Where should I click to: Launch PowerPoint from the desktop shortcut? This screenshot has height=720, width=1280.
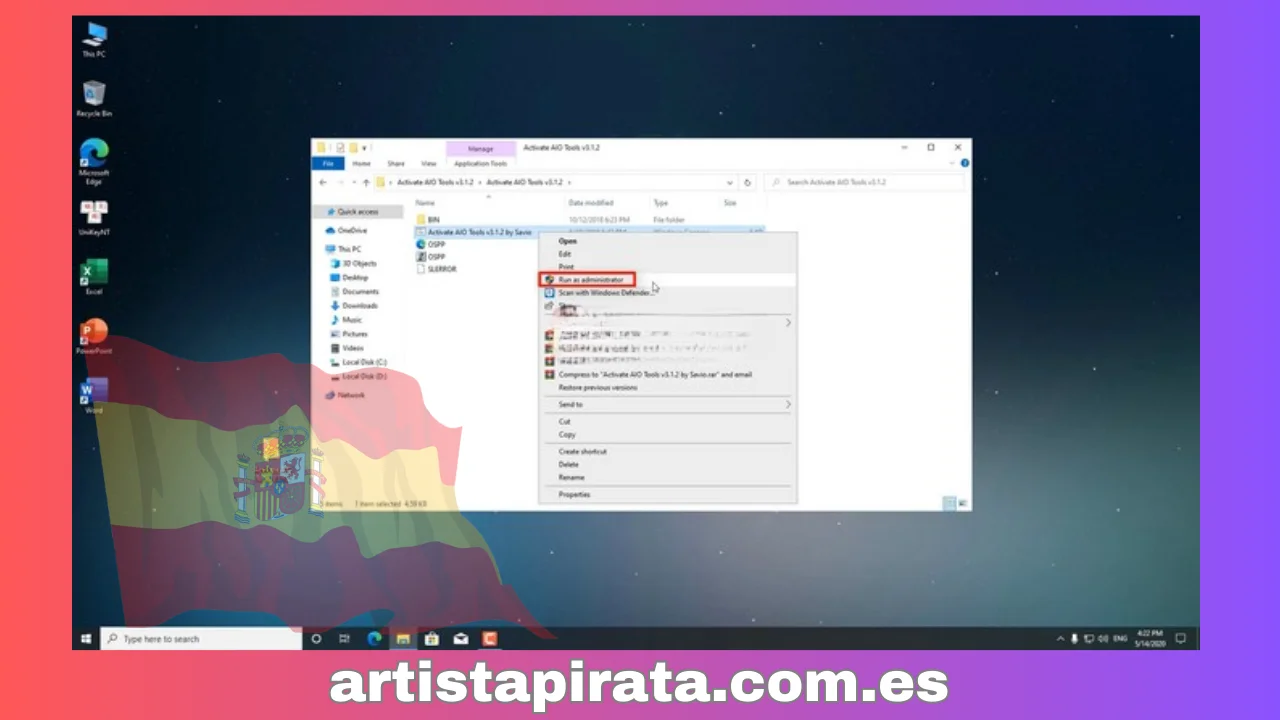pyautogui.click(x=94, y=337)
